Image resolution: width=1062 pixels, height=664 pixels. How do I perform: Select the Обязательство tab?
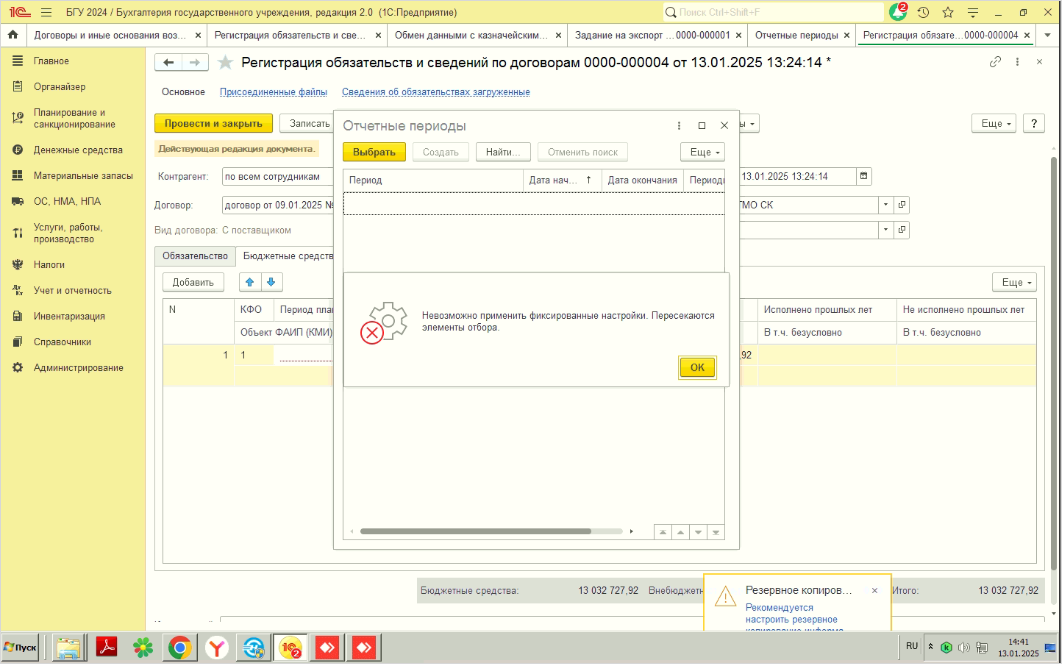195,256
